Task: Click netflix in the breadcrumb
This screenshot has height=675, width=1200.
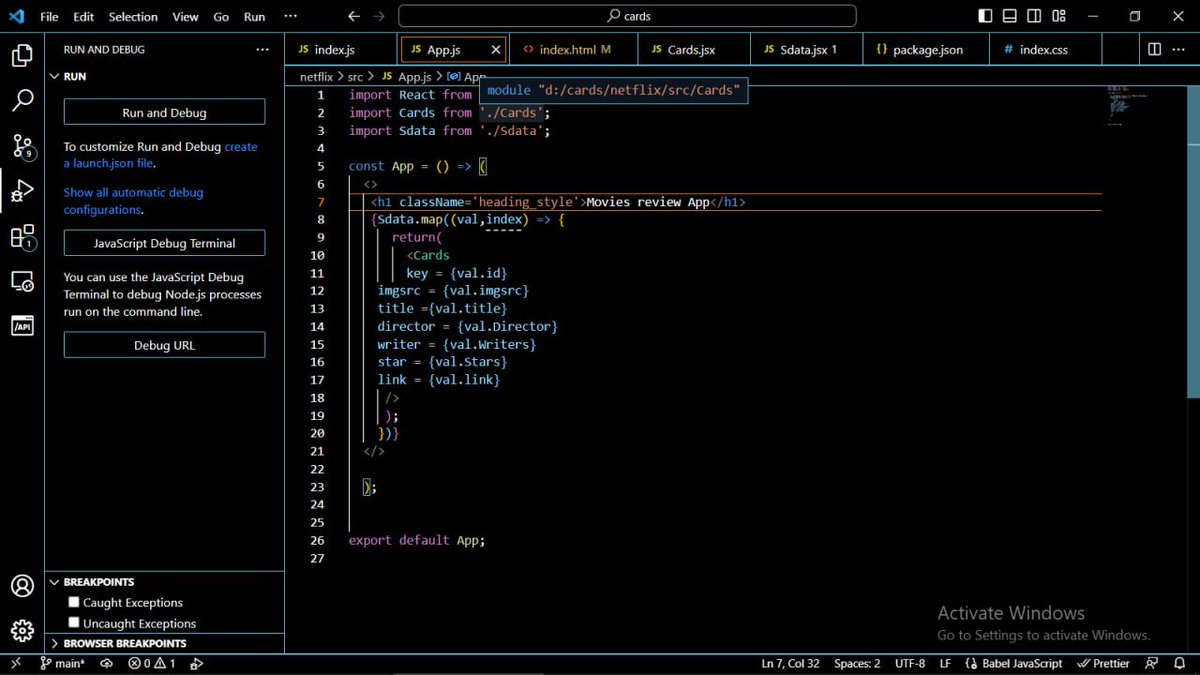Action: click(316, 76)
